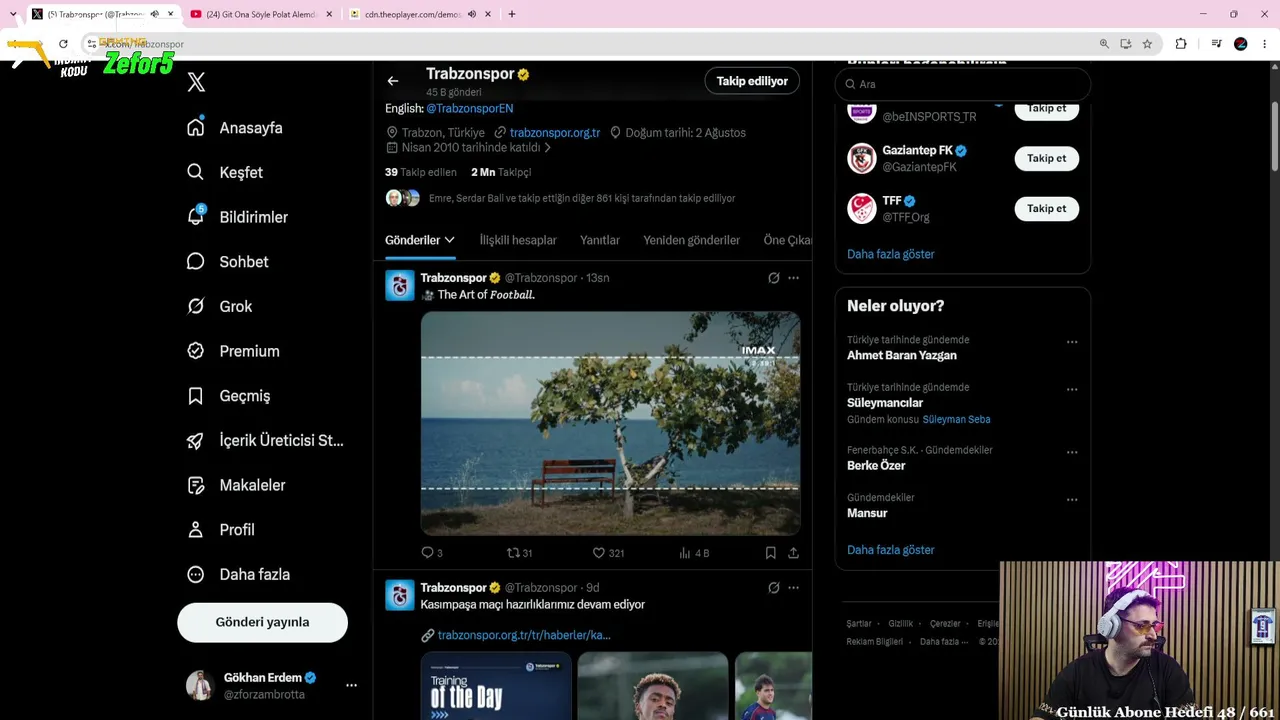This screenshot has width=1280, height=720.
Task: Open The Art of Football video thumbnail
Action: (x=610, y=423)
